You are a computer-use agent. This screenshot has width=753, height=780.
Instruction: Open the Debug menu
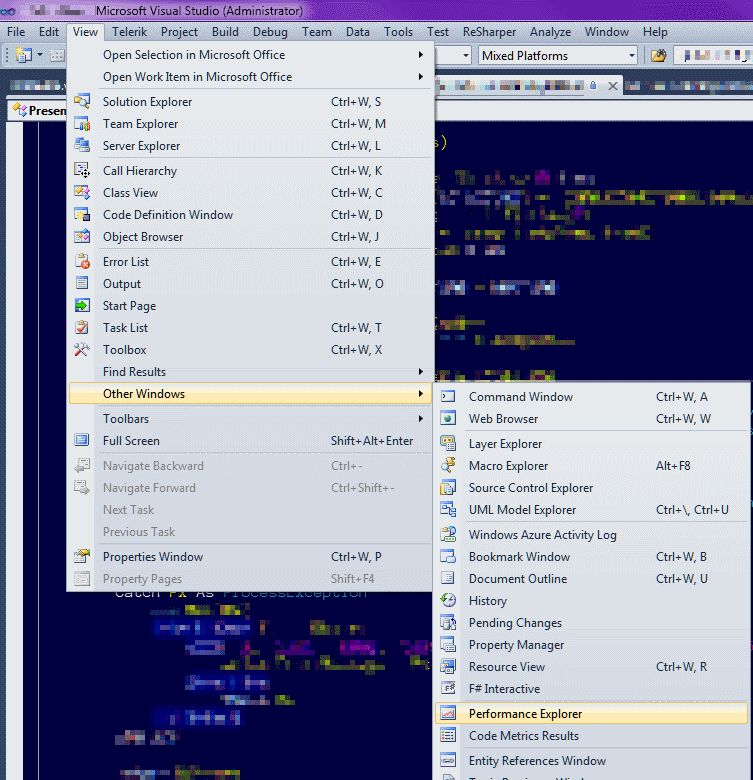pos(270,32)
